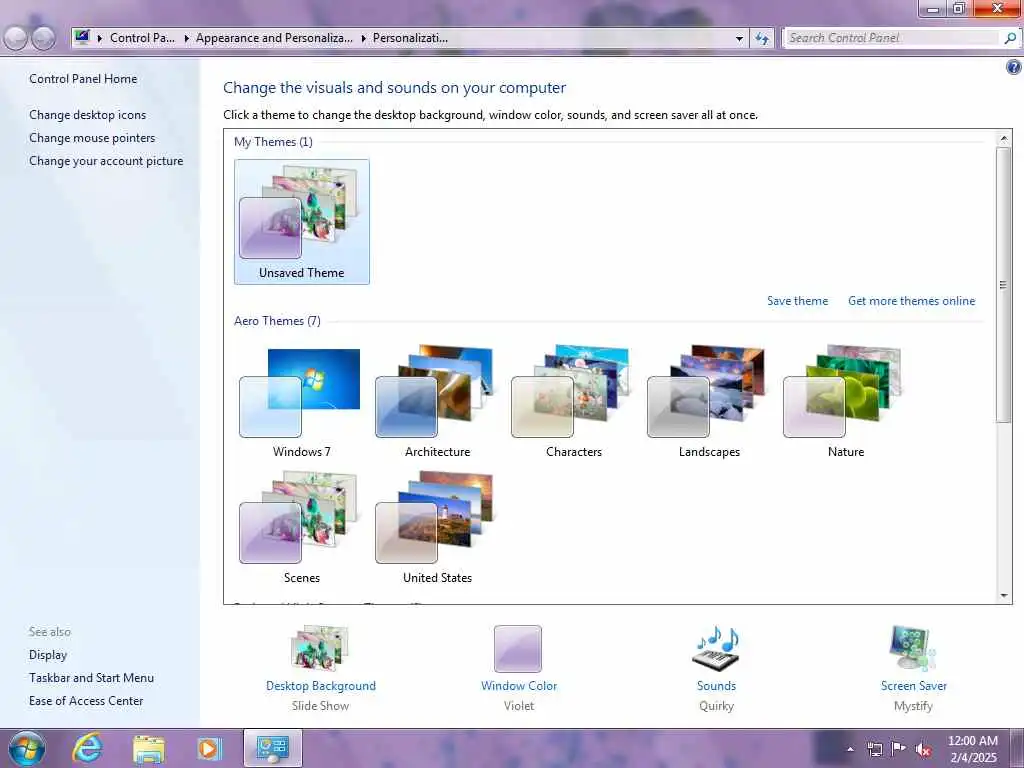Click the Save theme link

tap(797, 301)
